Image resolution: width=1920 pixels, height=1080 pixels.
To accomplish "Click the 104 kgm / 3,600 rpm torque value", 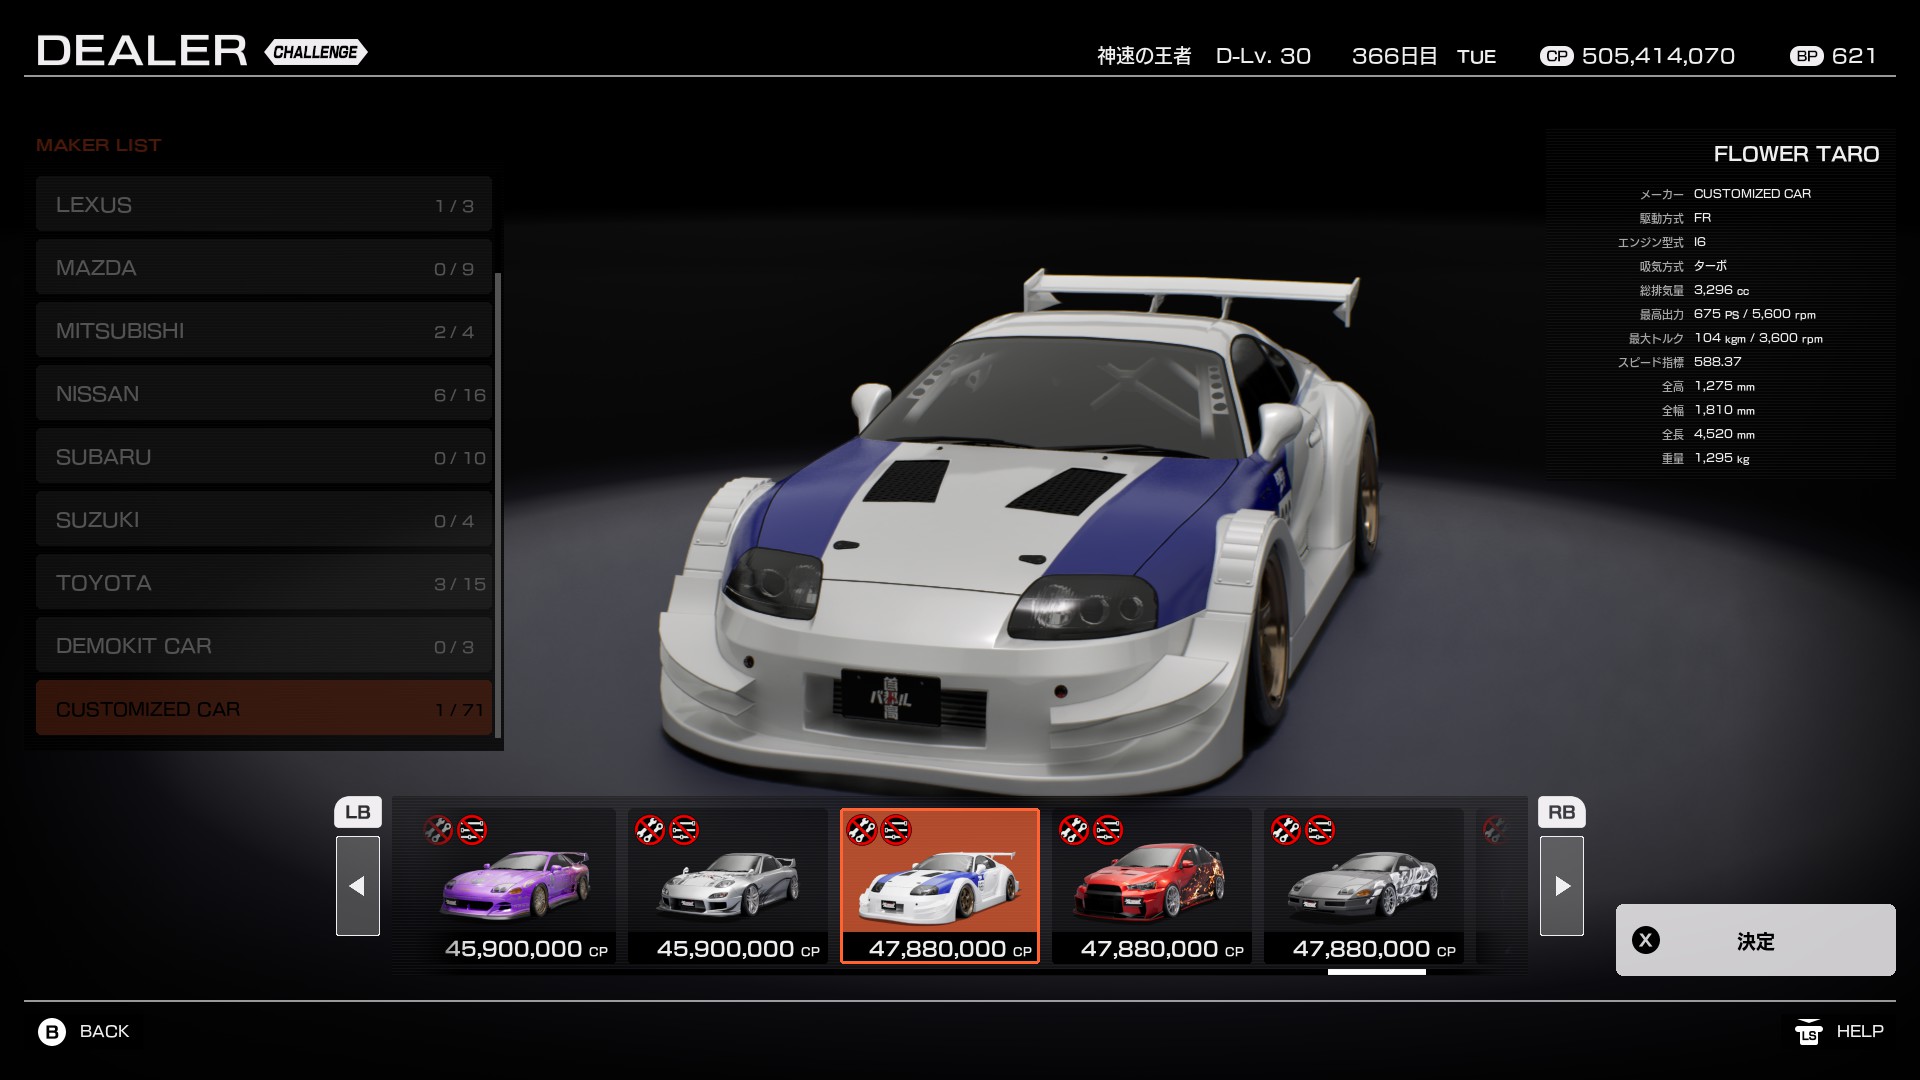I will coord(1758,338).
